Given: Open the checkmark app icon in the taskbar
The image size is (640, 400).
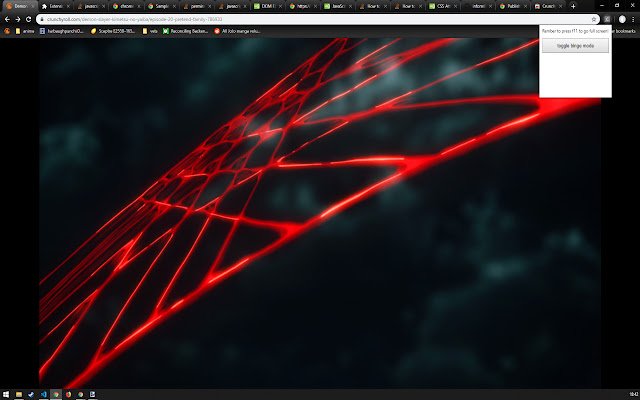Looking at the screenshot, I should pos(31,394).
